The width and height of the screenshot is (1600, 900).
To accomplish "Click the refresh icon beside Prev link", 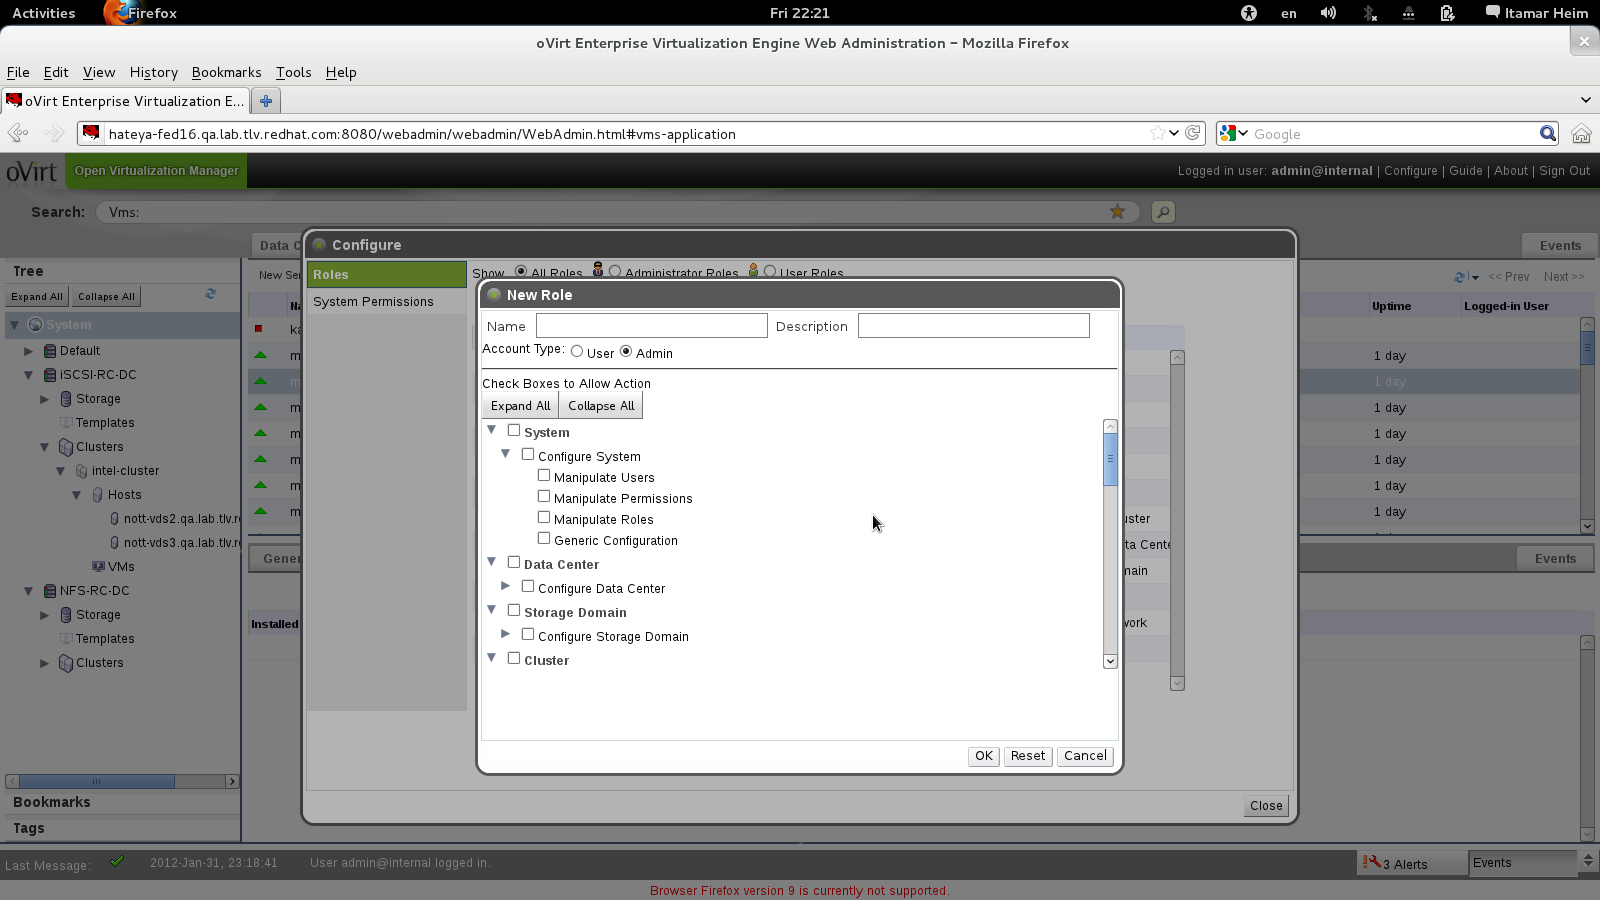I will 1461,277.
